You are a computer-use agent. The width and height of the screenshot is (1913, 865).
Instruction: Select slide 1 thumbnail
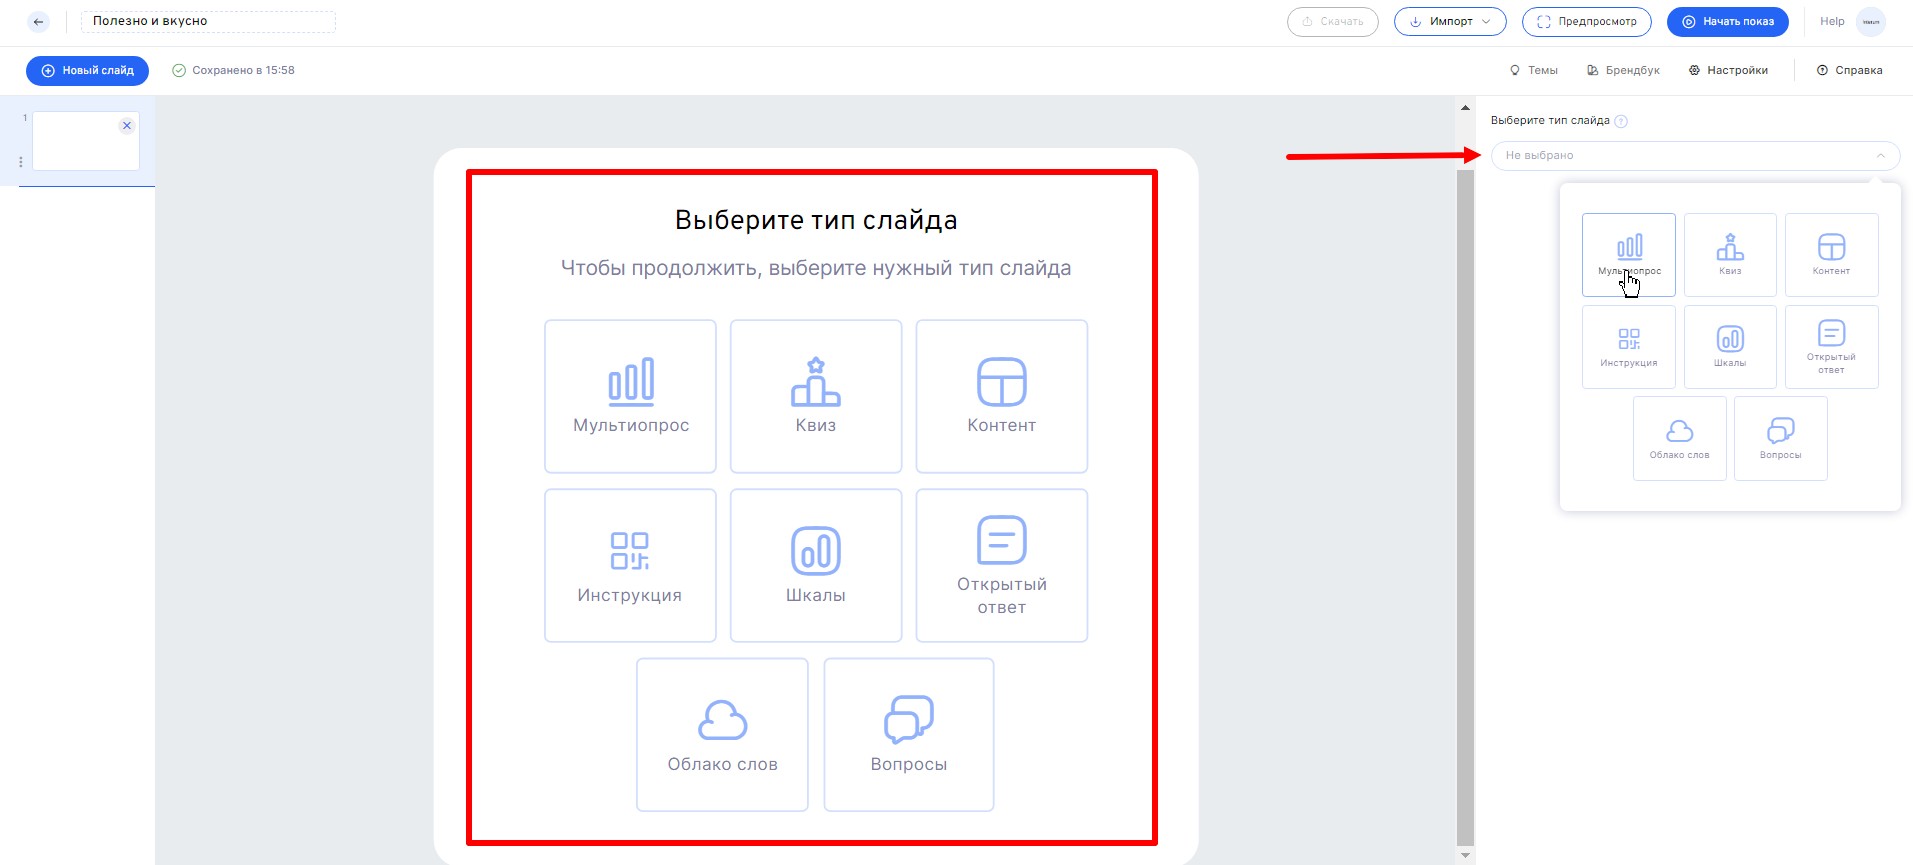pos(86,141)
